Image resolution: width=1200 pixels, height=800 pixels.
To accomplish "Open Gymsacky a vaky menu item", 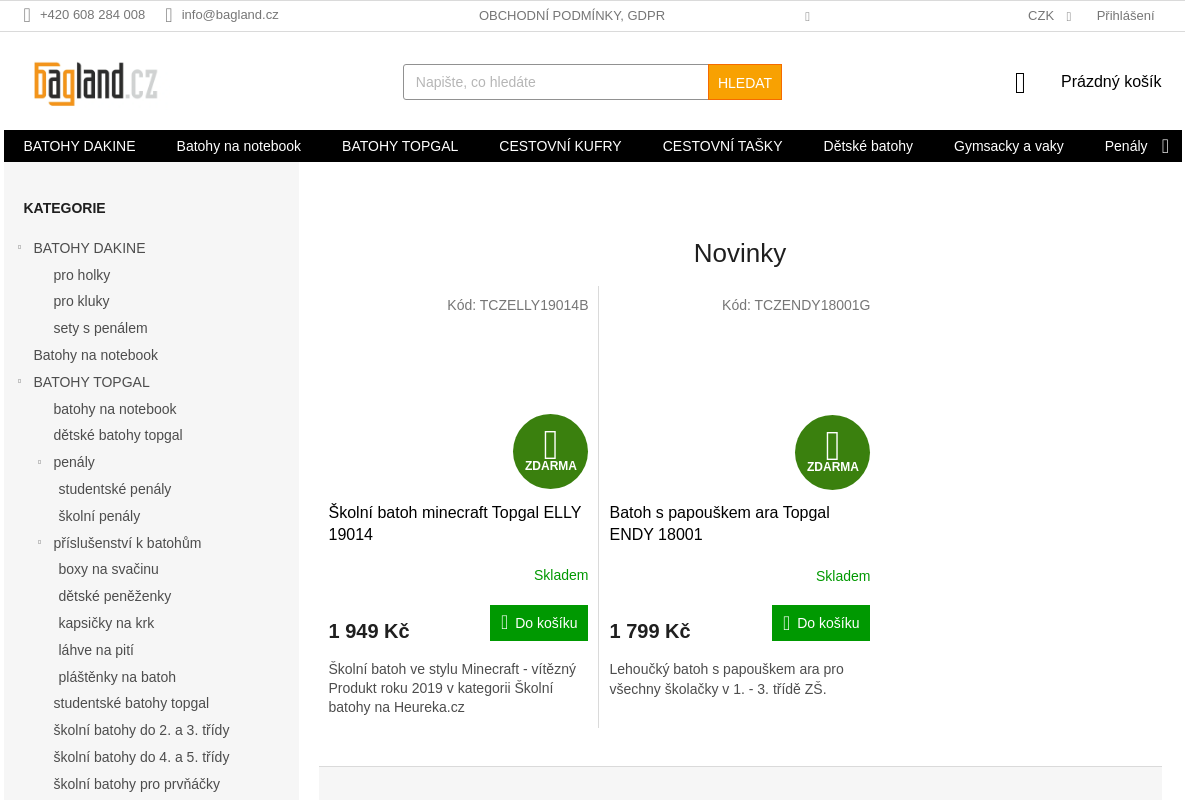I will (1009, 146).
